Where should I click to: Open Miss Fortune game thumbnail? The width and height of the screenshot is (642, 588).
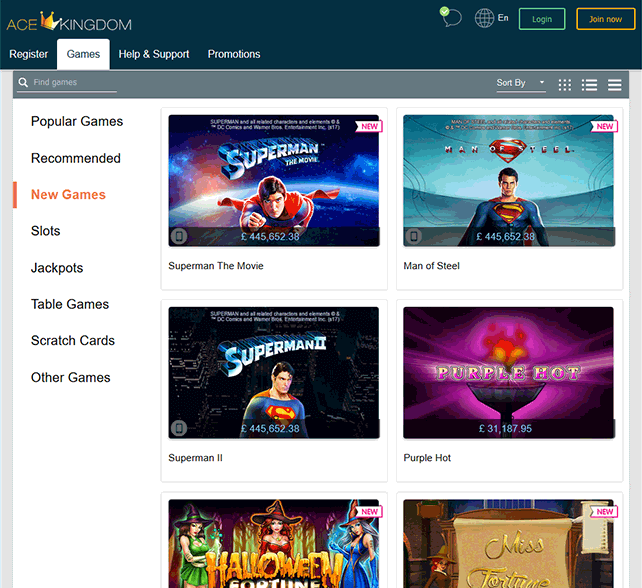pyautogui.click(x=509, y=543)
